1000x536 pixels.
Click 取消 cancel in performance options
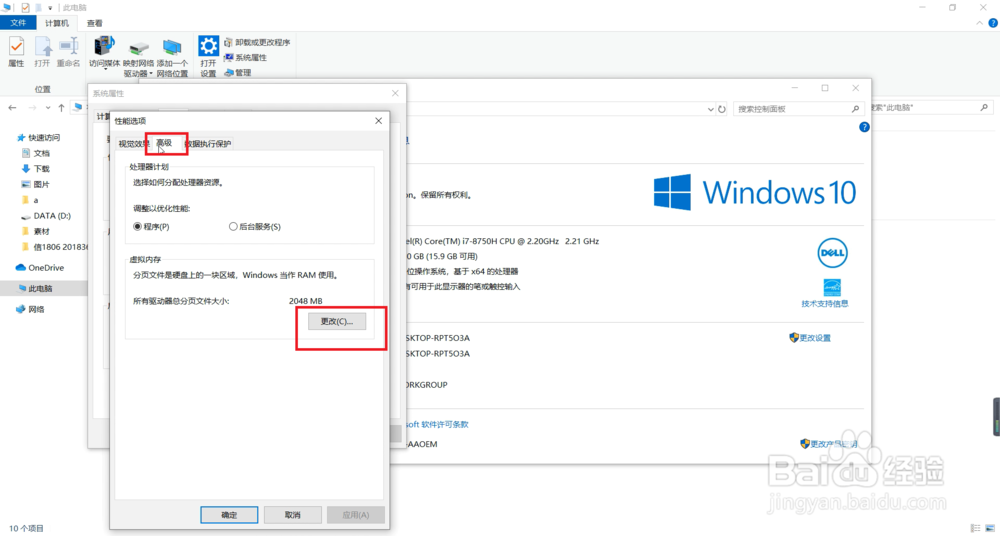pos(292,515)
